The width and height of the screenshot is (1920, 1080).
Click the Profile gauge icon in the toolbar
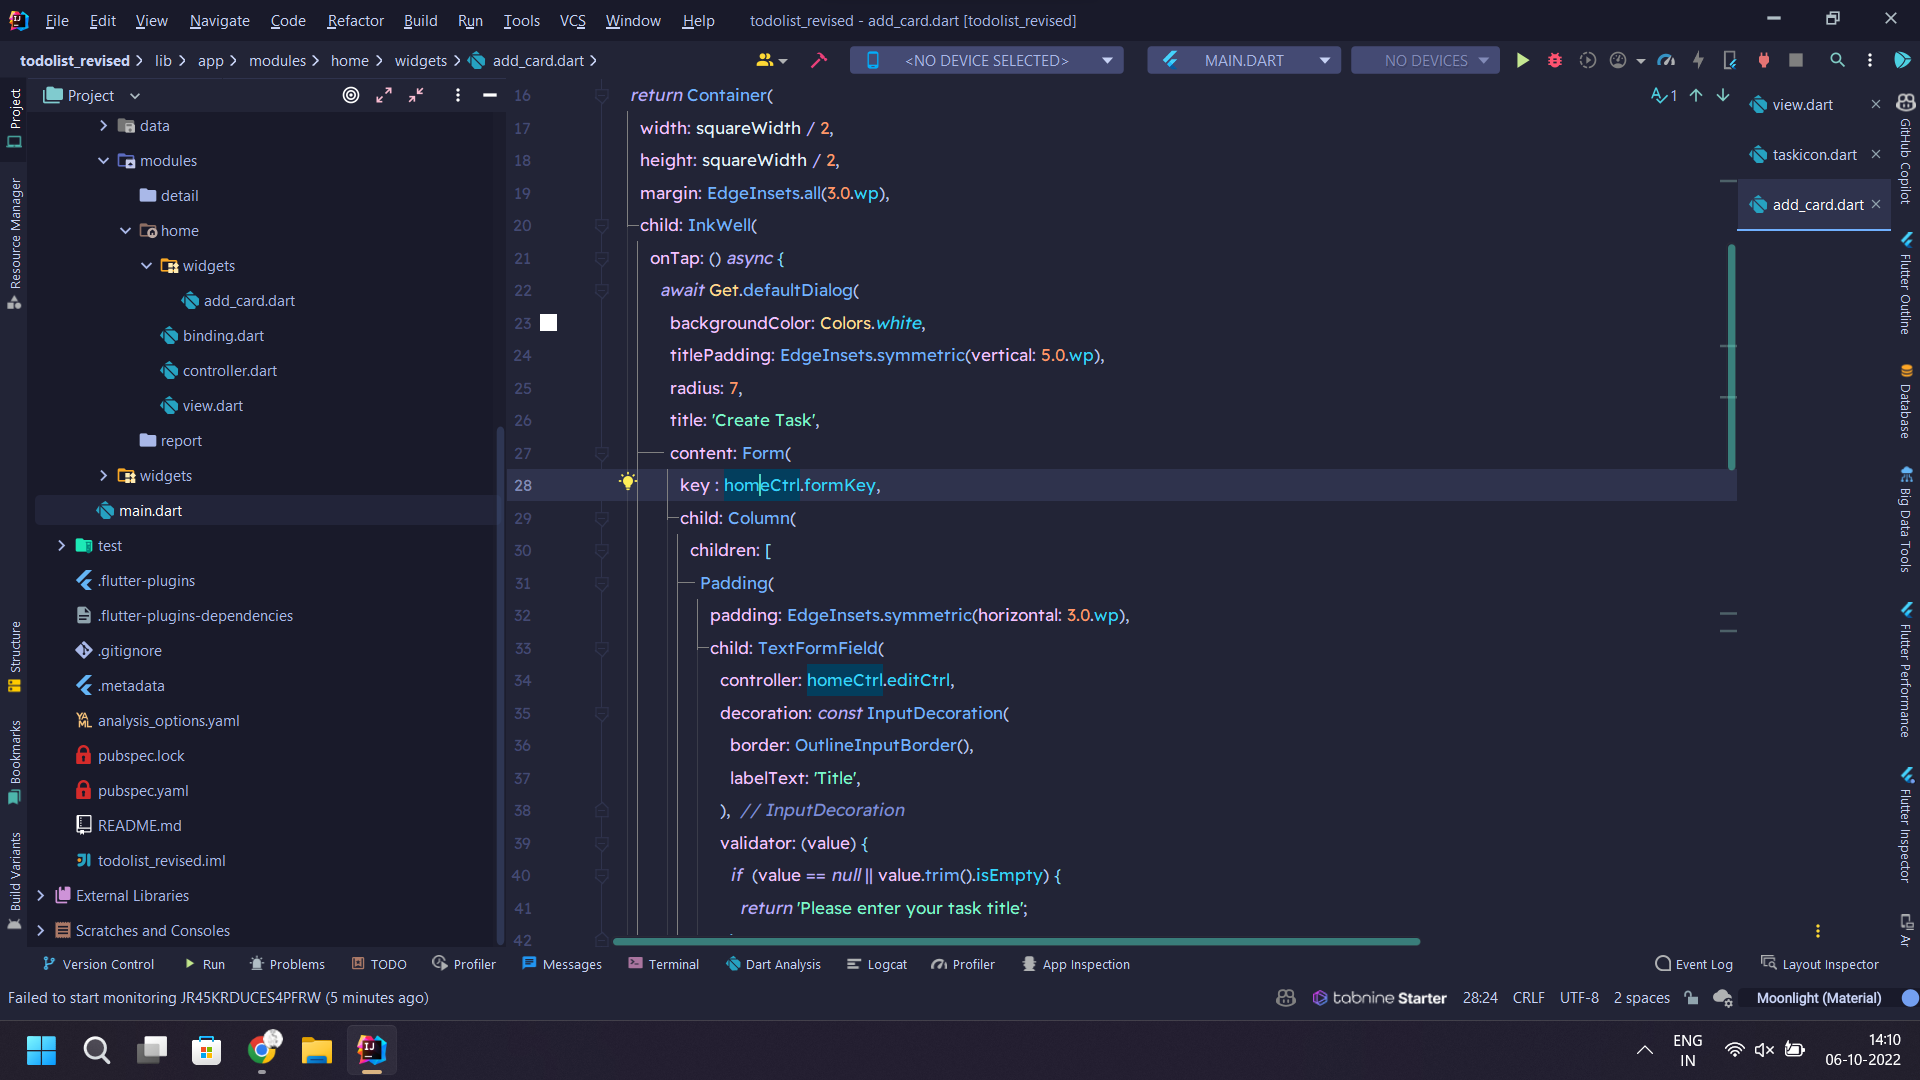1618,61
